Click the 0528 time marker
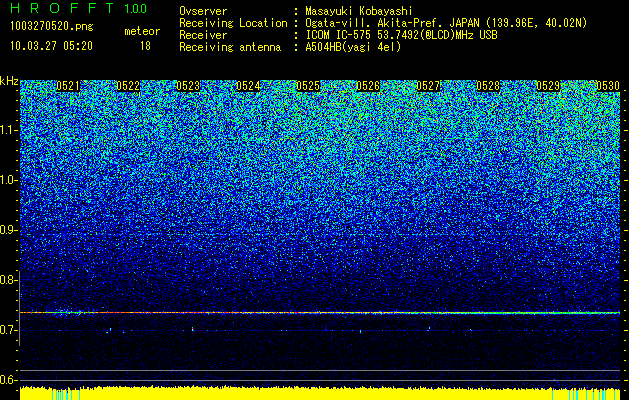This screenshot has width=629, height=400. [488, 86]
